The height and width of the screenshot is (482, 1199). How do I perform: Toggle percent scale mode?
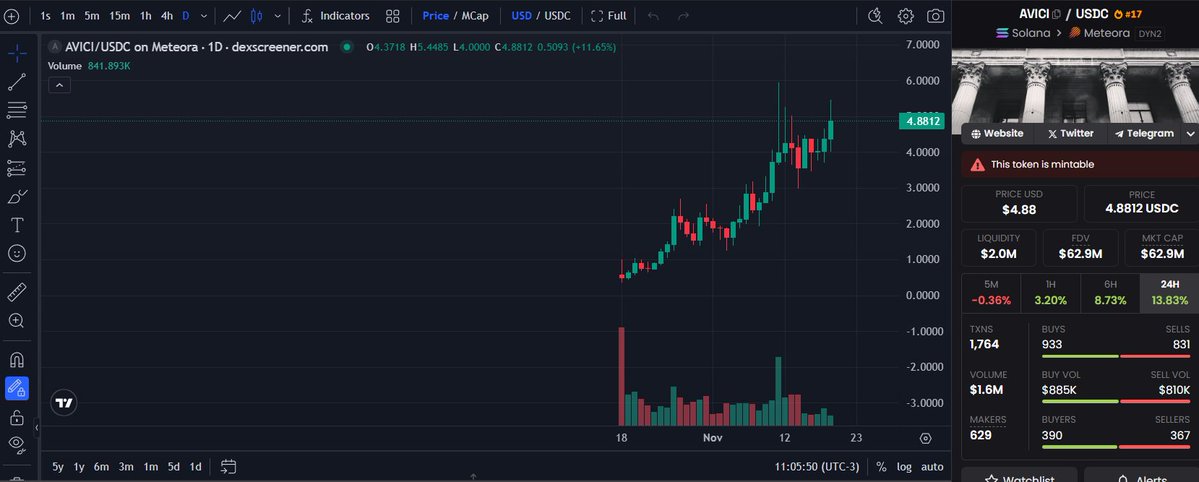tap(881, 467)
